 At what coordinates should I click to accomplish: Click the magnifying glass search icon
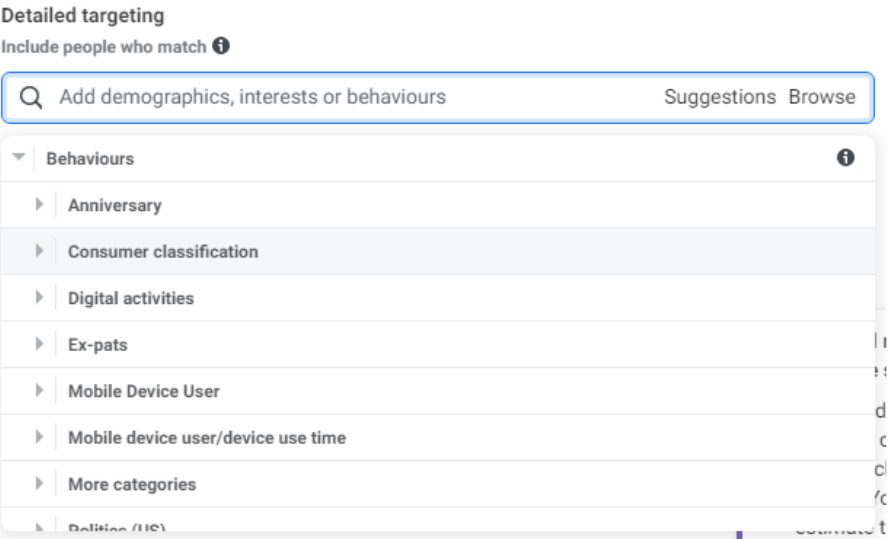click(31, 97)
